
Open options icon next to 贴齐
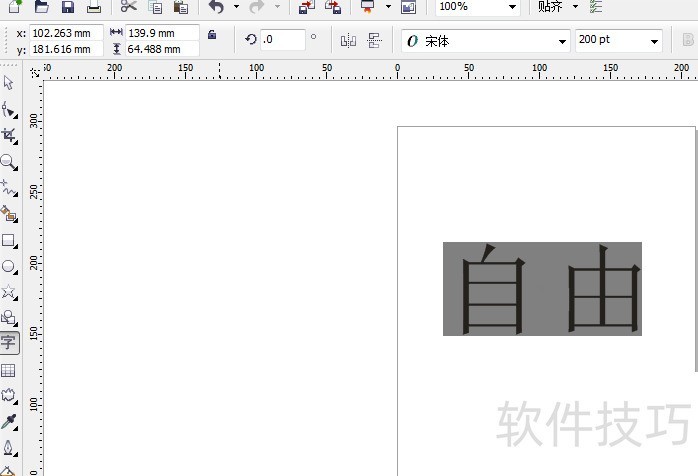pyautogui.click(x=596, y=6)
